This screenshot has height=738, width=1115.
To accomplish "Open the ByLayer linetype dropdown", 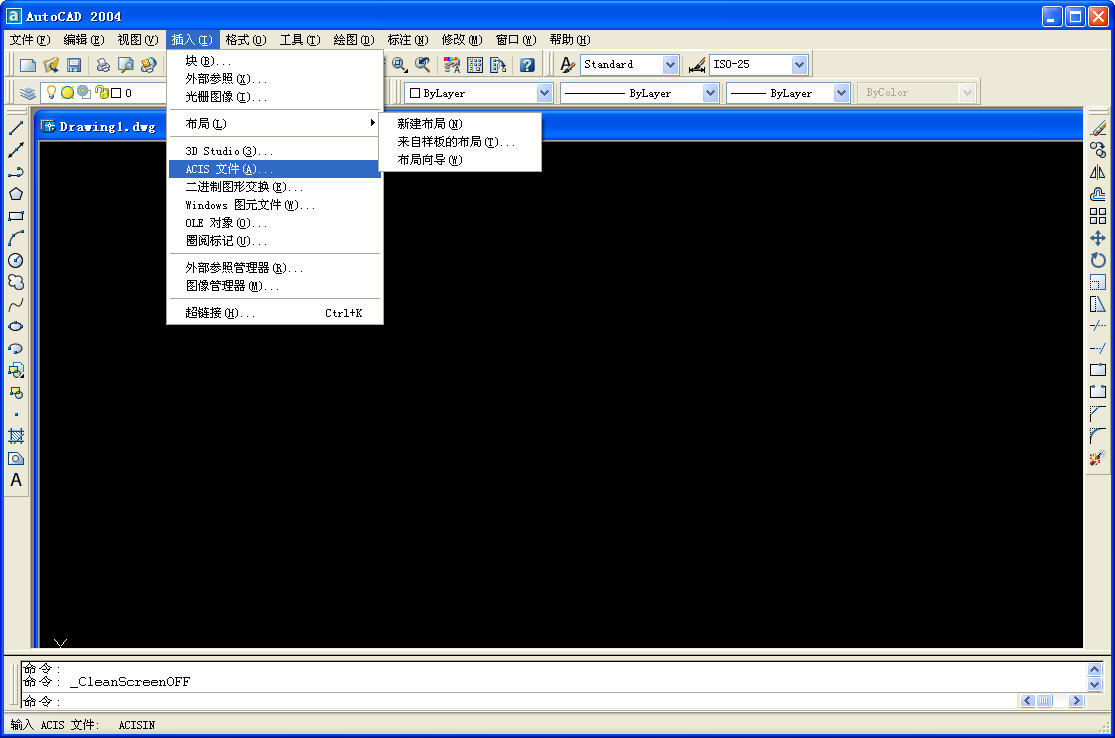I will (710, 93).
